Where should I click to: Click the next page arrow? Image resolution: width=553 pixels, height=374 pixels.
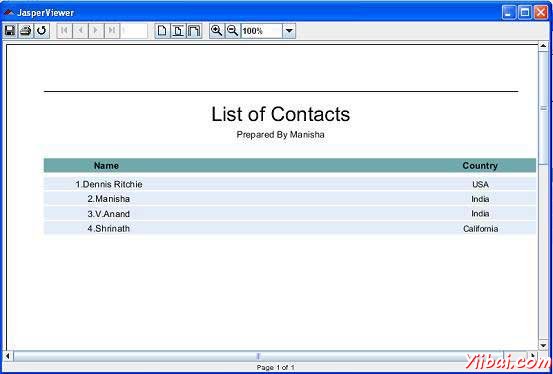point(96,31)
